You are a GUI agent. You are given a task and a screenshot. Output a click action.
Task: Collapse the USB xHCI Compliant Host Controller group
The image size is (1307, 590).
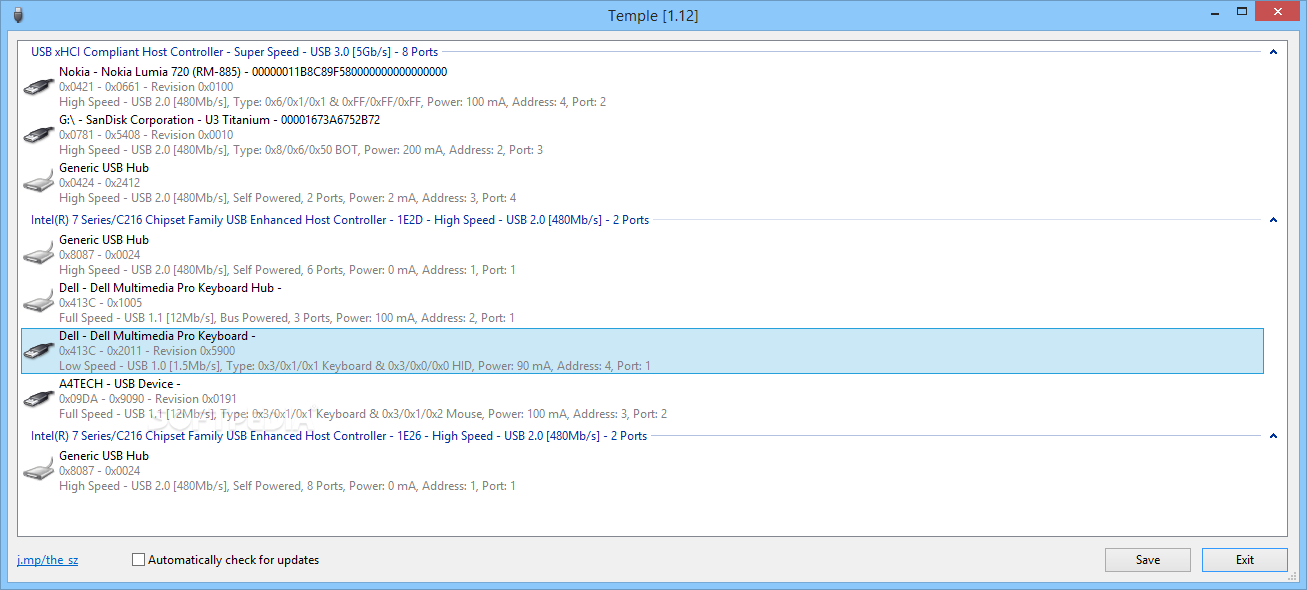click(1273, 51)
